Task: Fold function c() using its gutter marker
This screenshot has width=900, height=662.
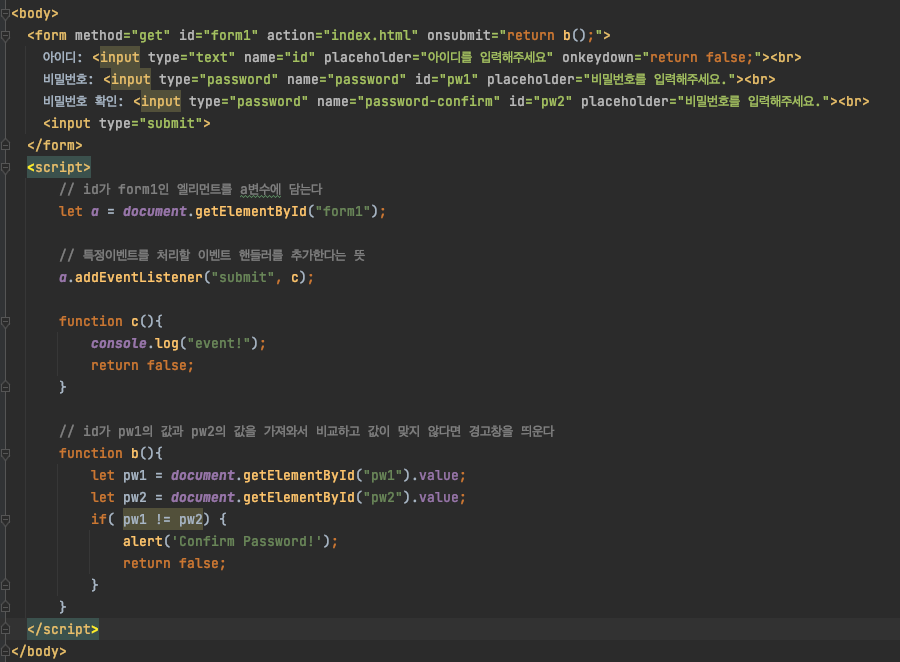Action: pyautogui.click(x=5, y=322)
